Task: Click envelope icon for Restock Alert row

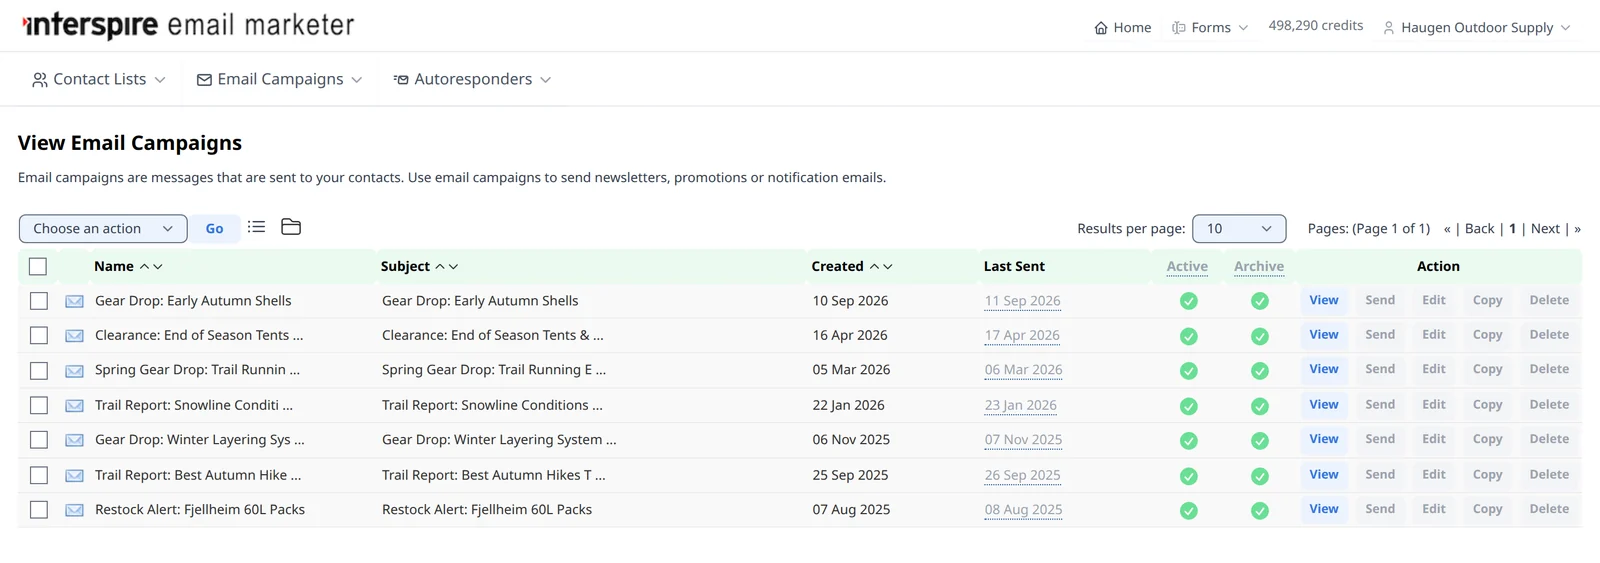Action: 74,510
